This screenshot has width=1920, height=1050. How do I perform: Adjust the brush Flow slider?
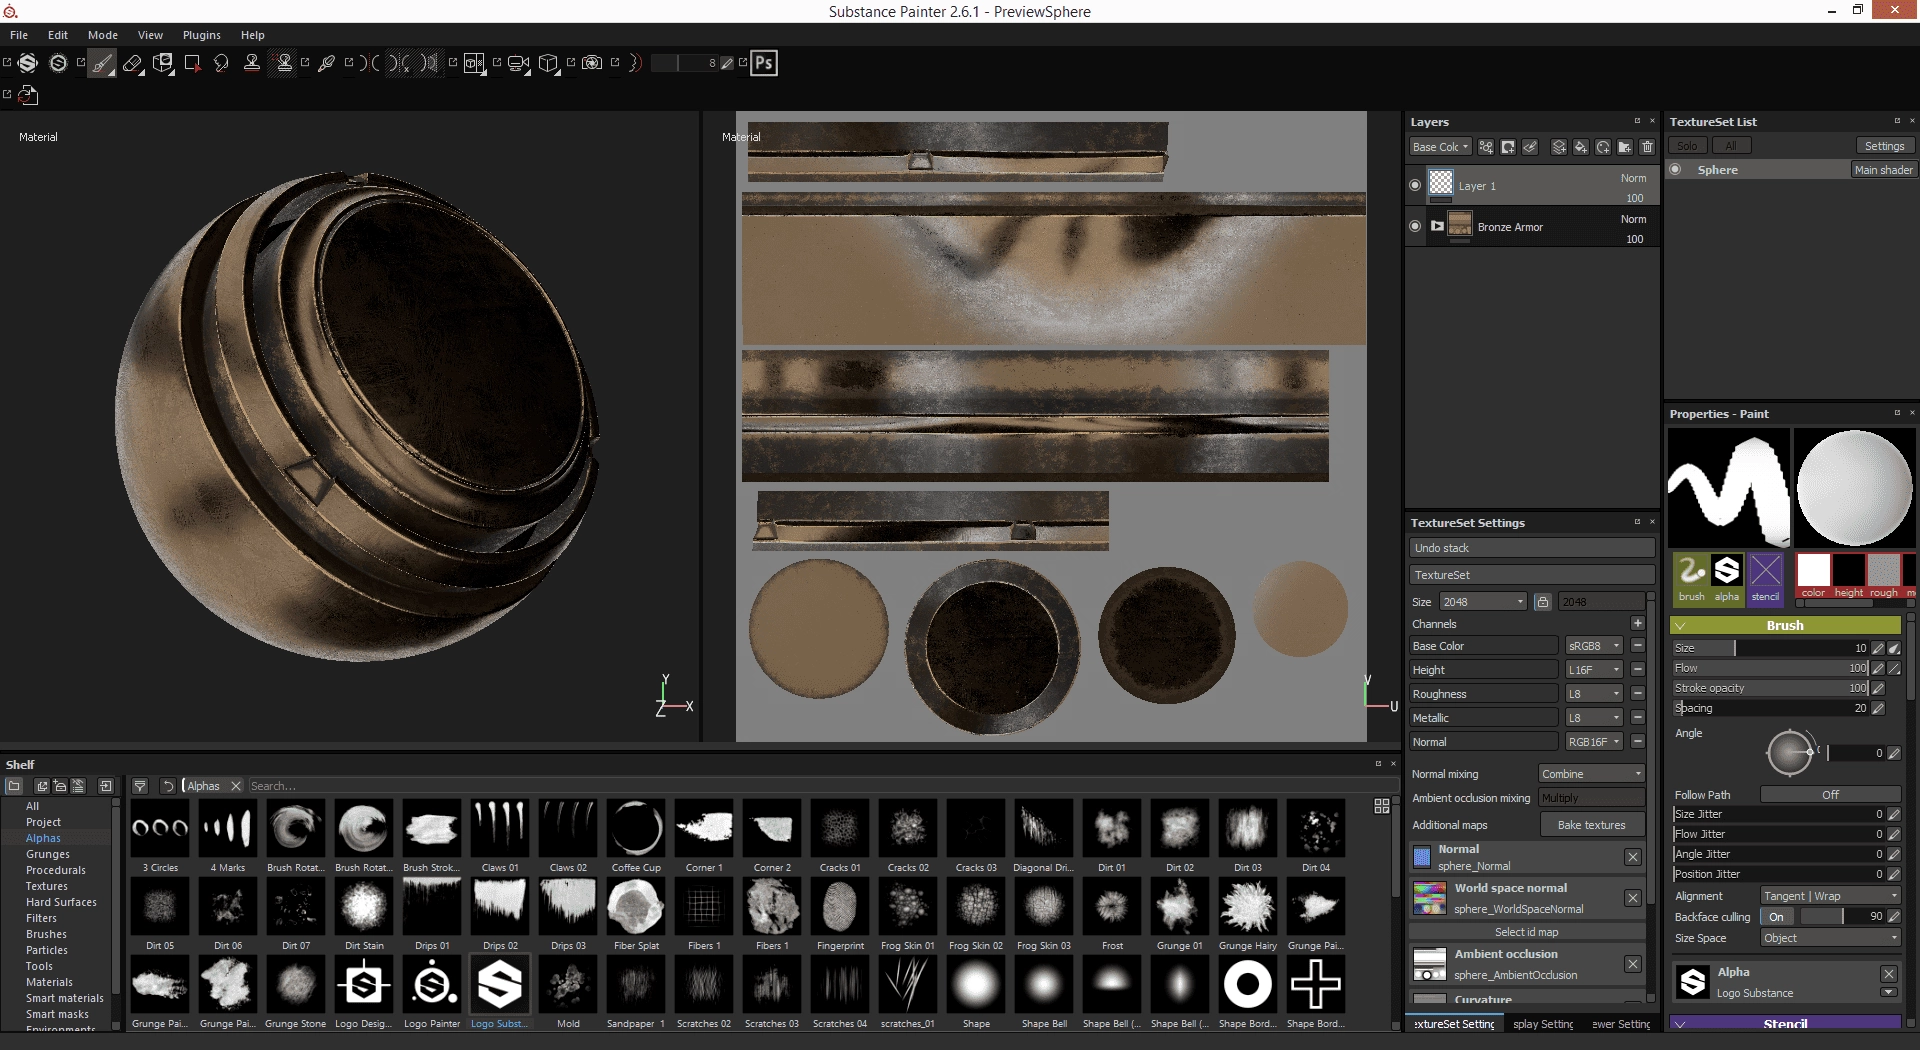[x=1770, y=668]
